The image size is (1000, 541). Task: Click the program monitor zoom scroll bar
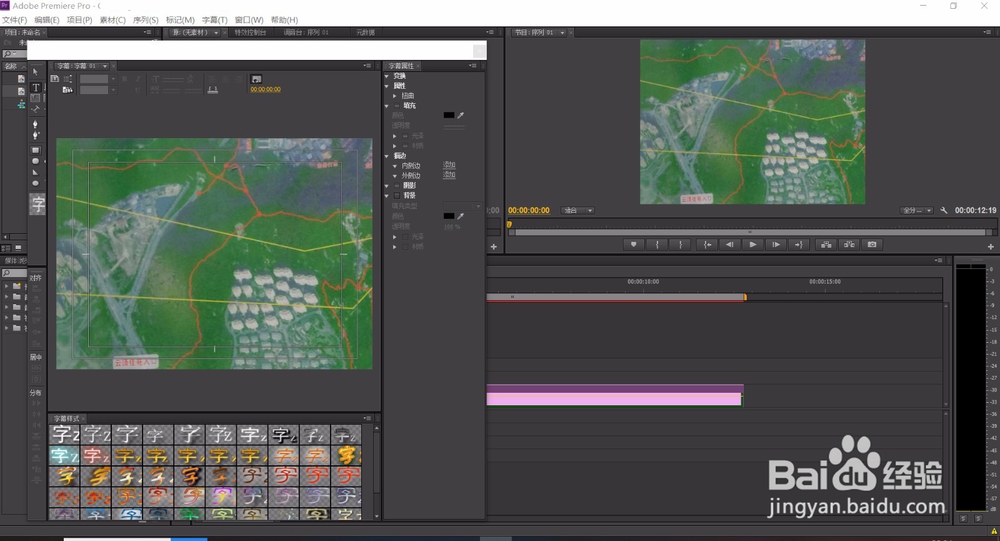tap(750, 232)
